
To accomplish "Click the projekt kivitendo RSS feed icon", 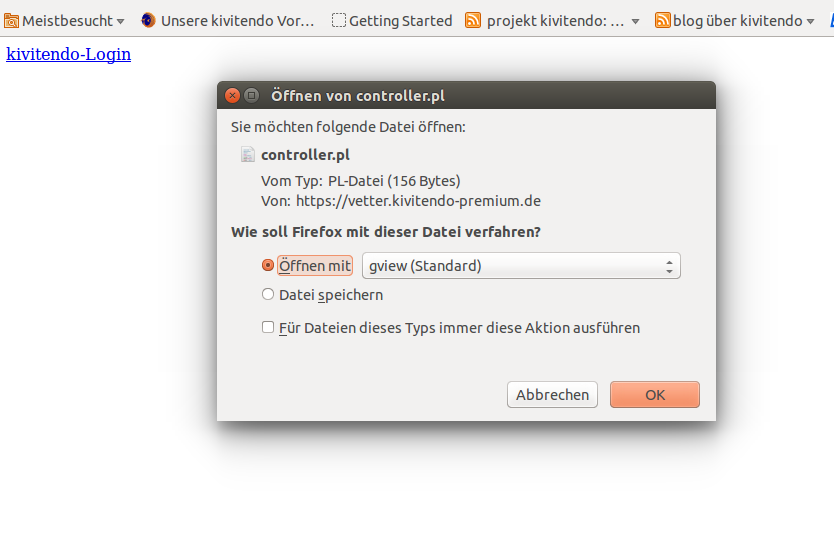I will click(473, 20).
